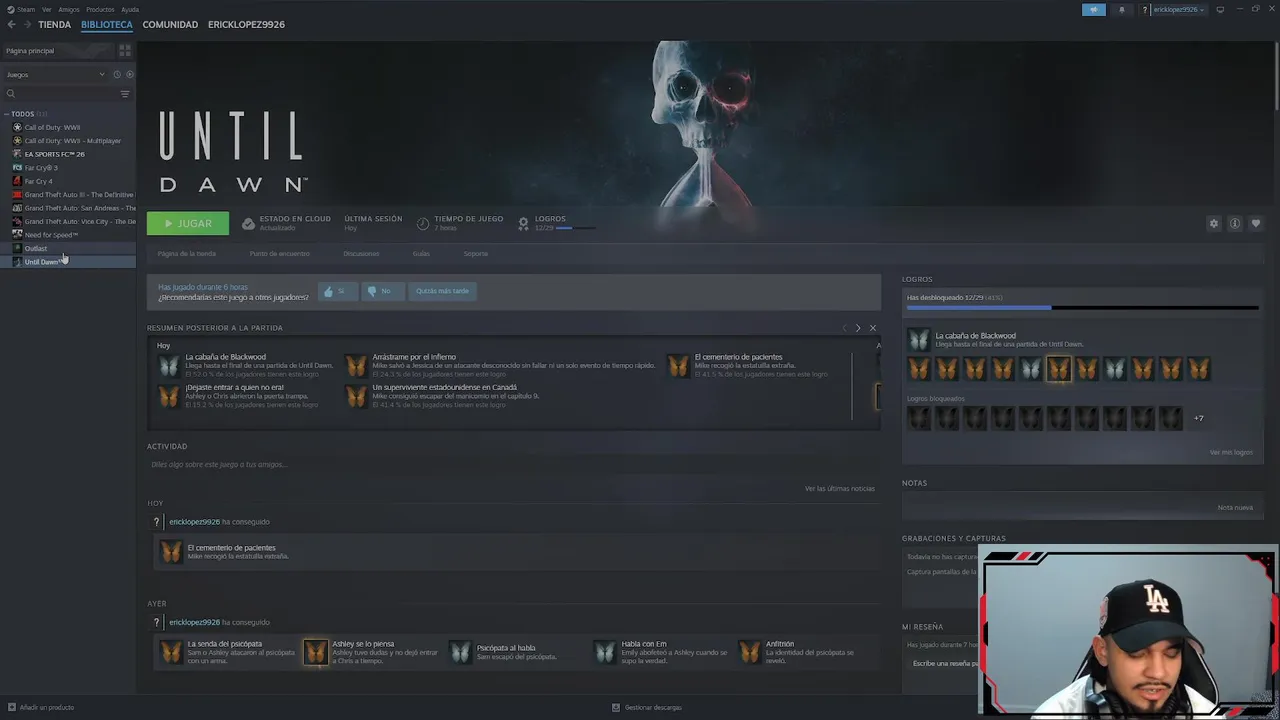Switch to the TIENDA tab
Screen dimensions: 1280x720
click(54, 24)
